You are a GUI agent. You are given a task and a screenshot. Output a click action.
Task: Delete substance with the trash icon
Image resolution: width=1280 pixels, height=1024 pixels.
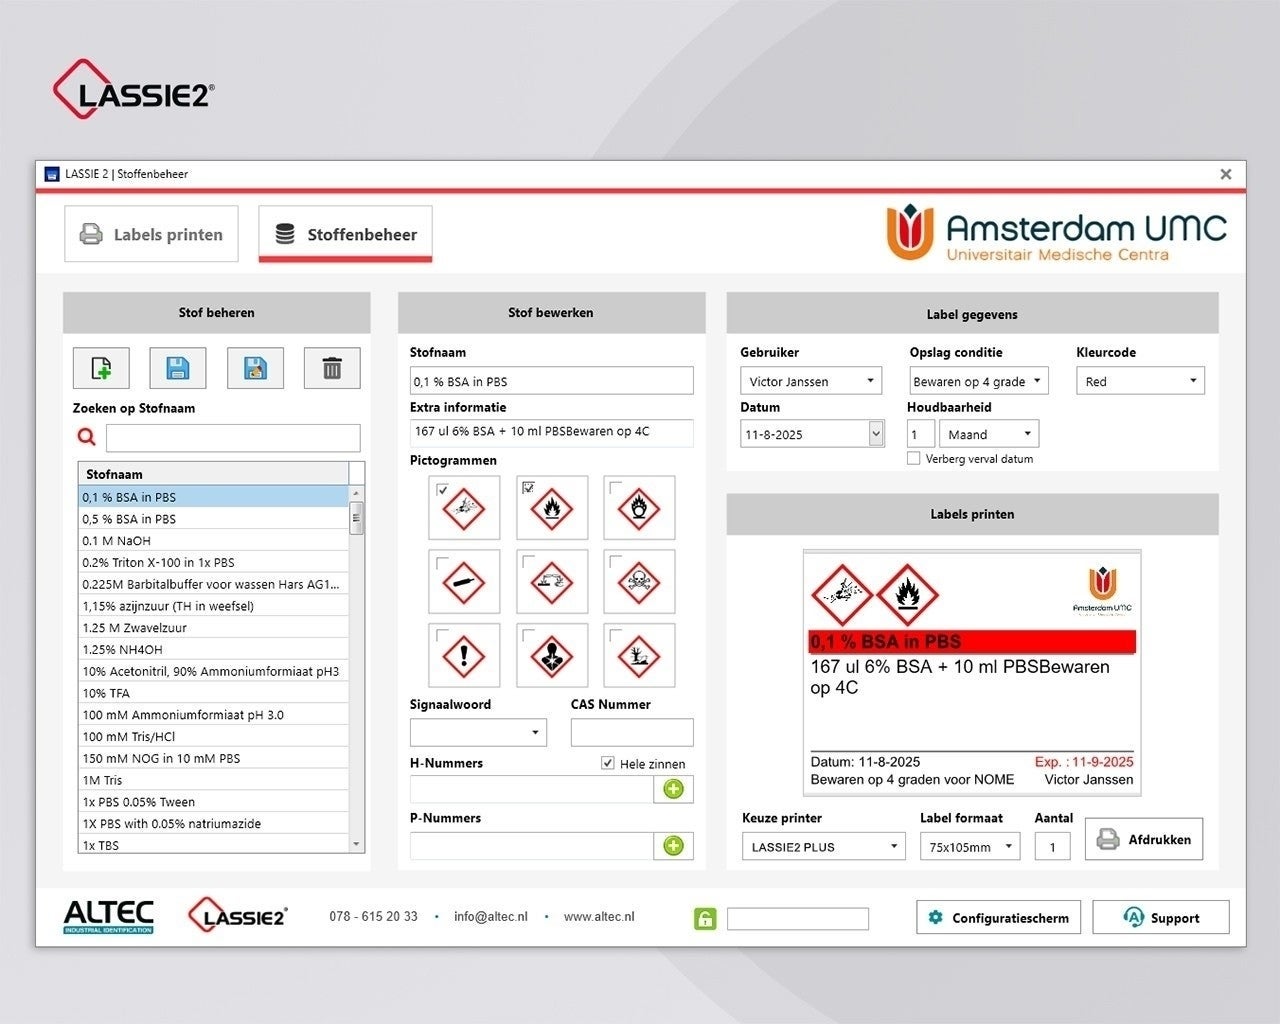pos(332,369)
